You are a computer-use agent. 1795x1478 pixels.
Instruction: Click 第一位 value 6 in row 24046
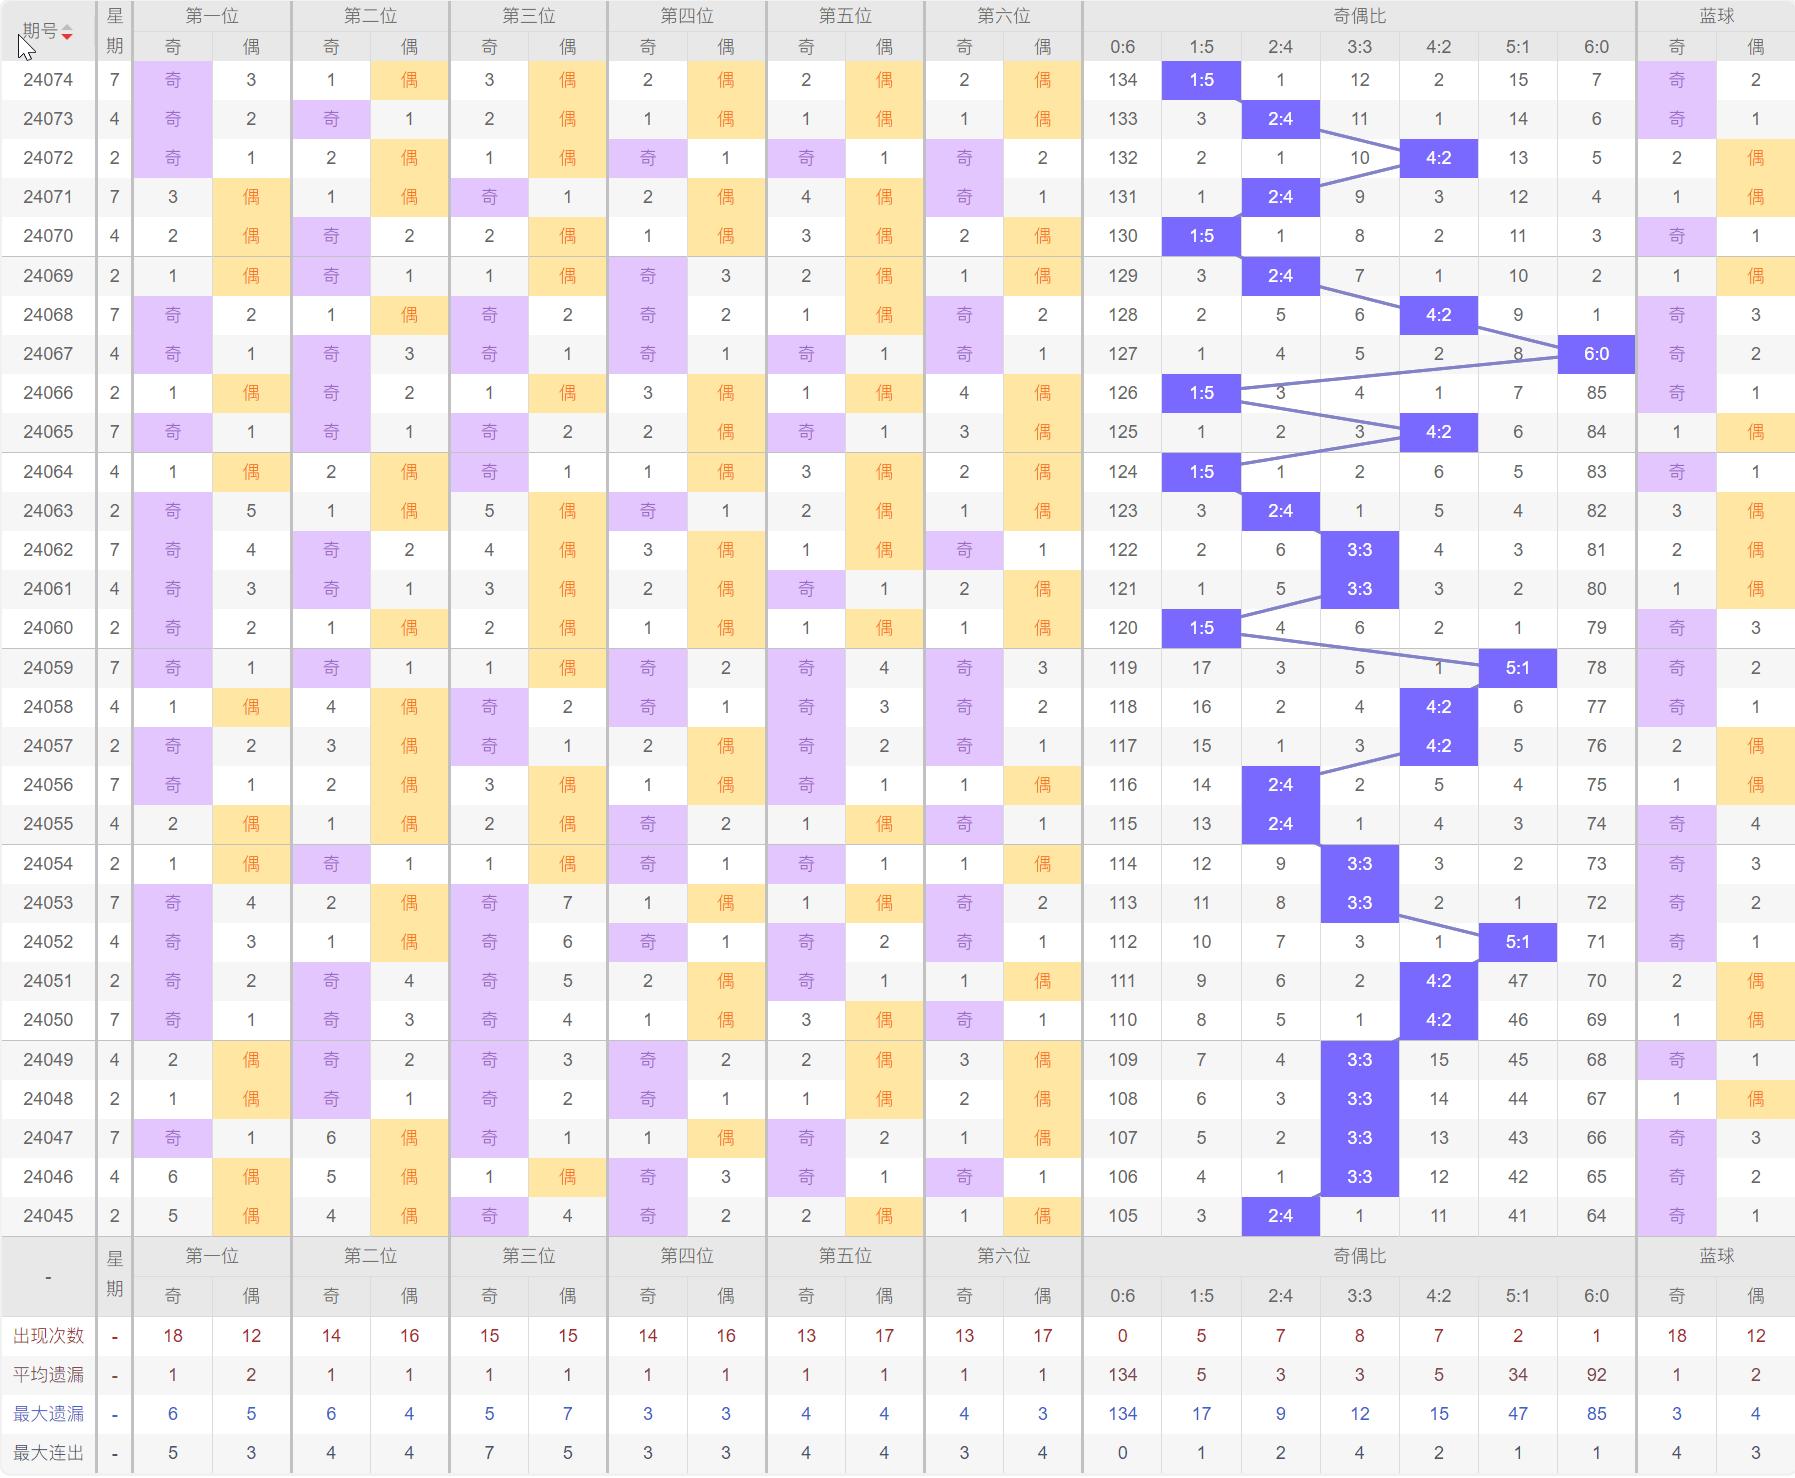pyautogui.click(x=173, y=1177)
